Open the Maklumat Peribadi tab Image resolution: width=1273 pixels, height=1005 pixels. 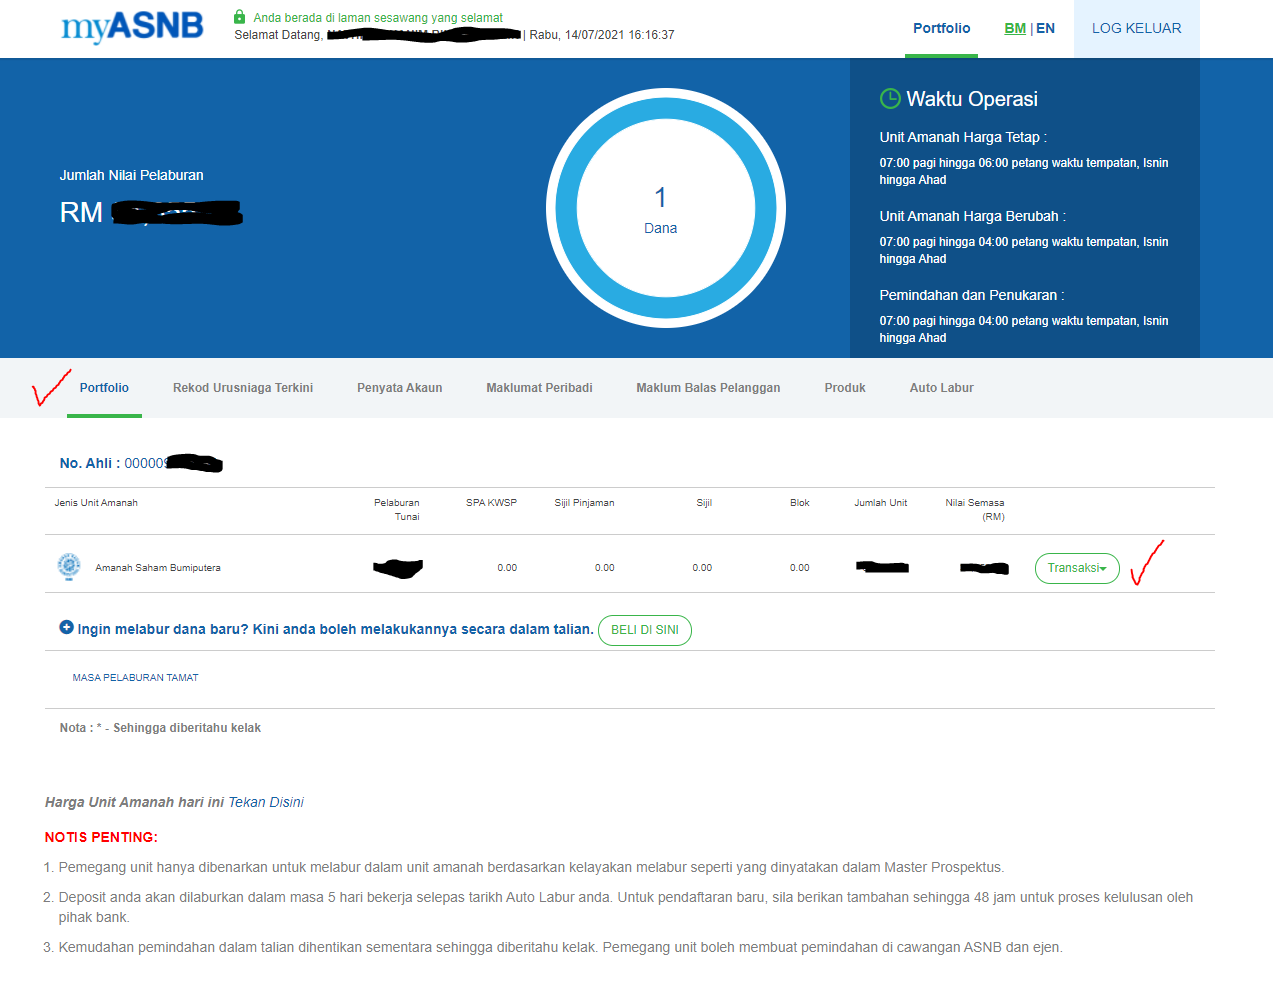click(539, 388)
